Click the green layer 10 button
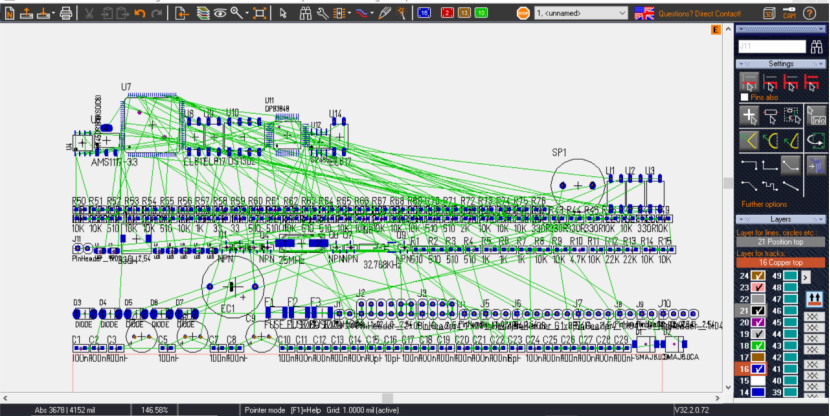The height and width of the screenshot is (417, 830). [481, 13]
